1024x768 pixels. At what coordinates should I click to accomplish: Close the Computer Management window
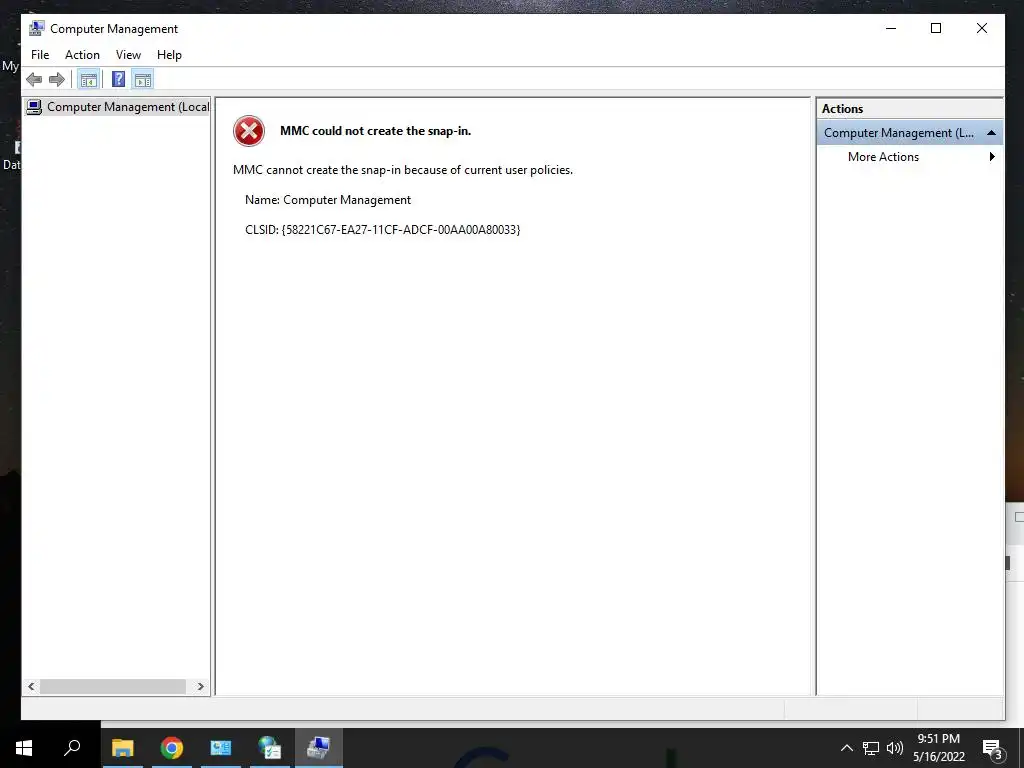tap(982, 28)
